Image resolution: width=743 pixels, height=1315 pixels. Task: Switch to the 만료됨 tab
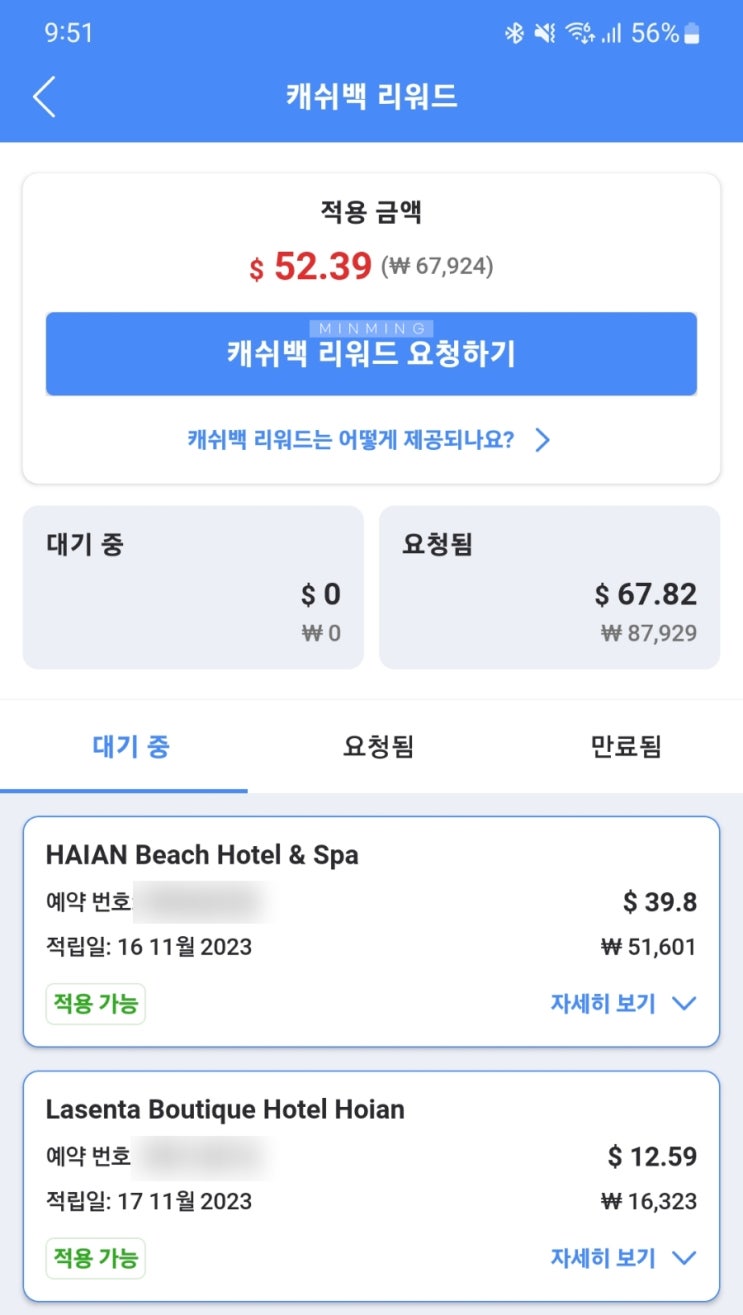(x=626, y=746)
